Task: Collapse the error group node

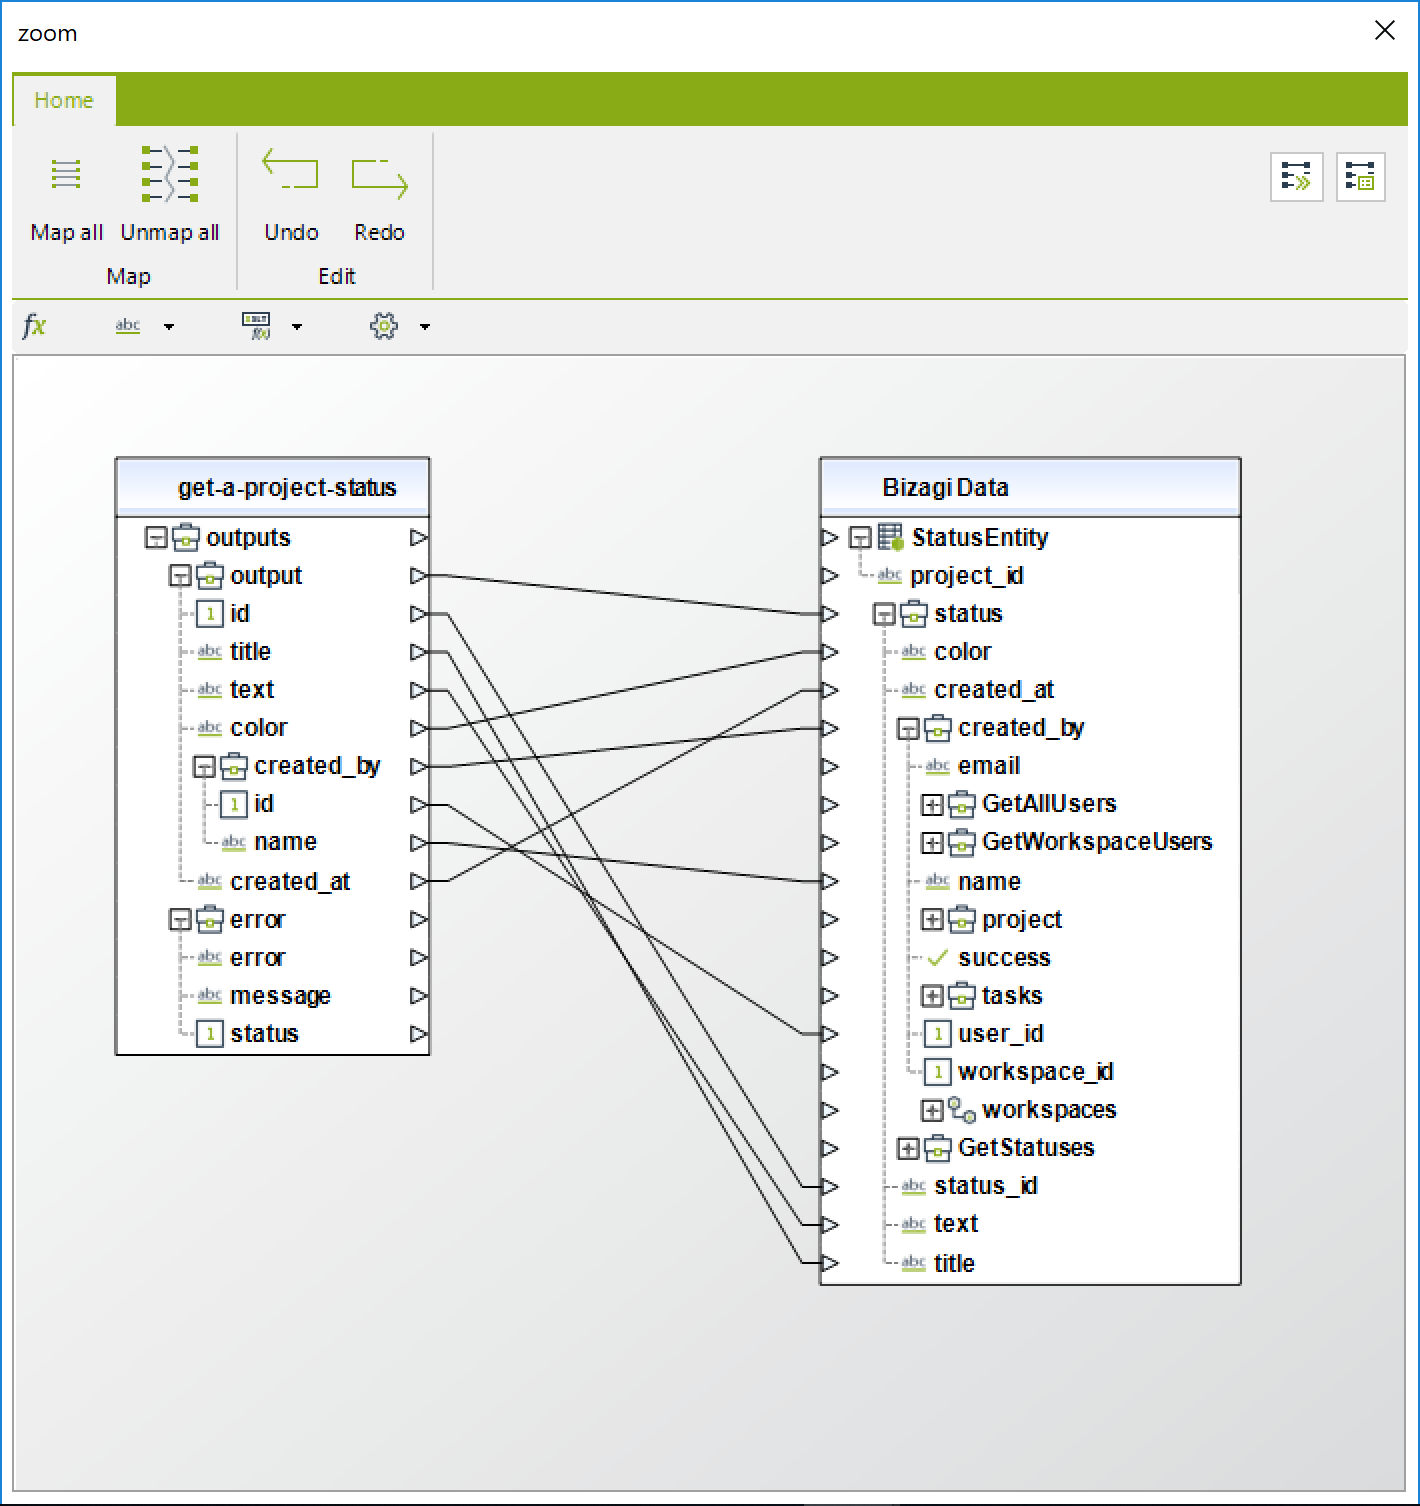Action: 180,920
